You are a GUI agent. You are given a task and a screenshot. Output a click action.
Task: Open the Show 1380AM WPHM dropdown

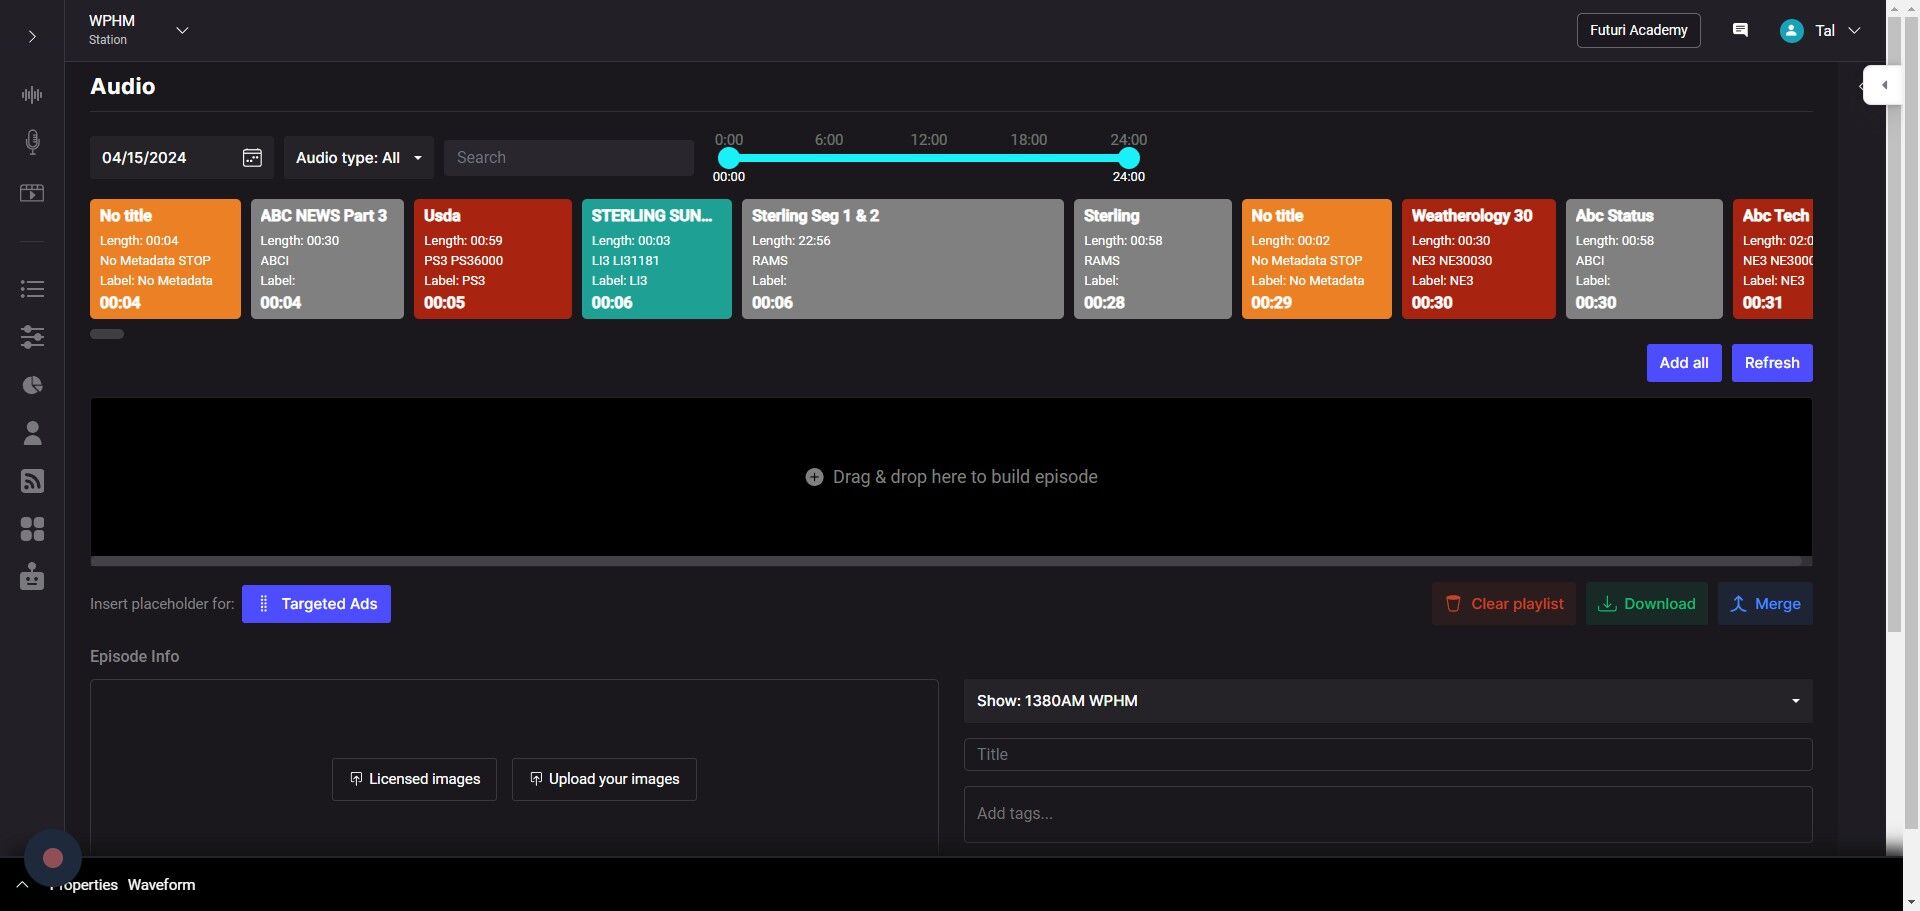(x=1387, y=701)
